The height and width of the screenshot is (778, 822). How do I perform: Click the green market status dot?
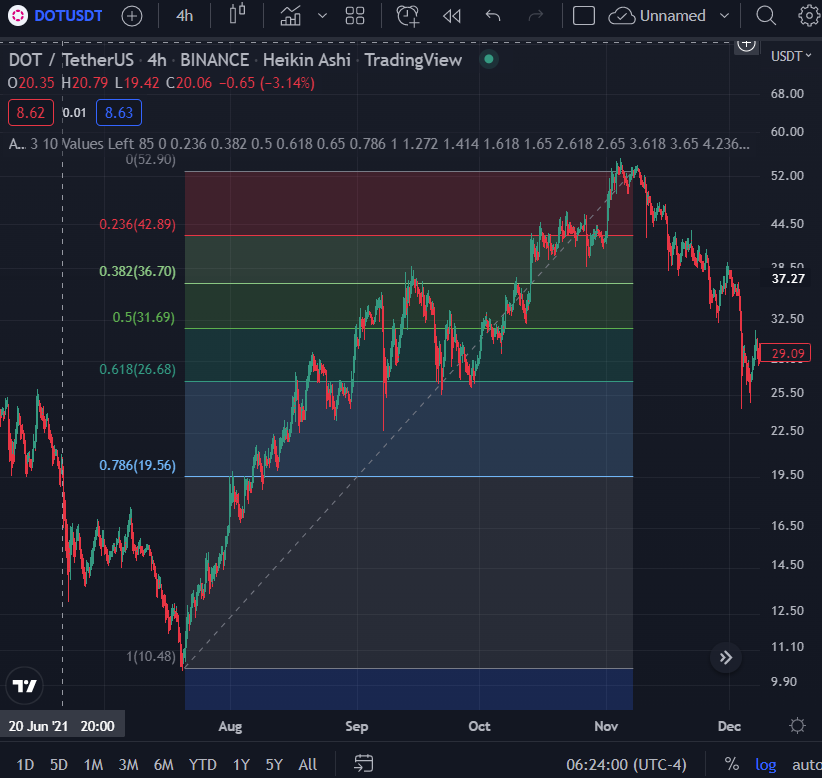(489, 59)
